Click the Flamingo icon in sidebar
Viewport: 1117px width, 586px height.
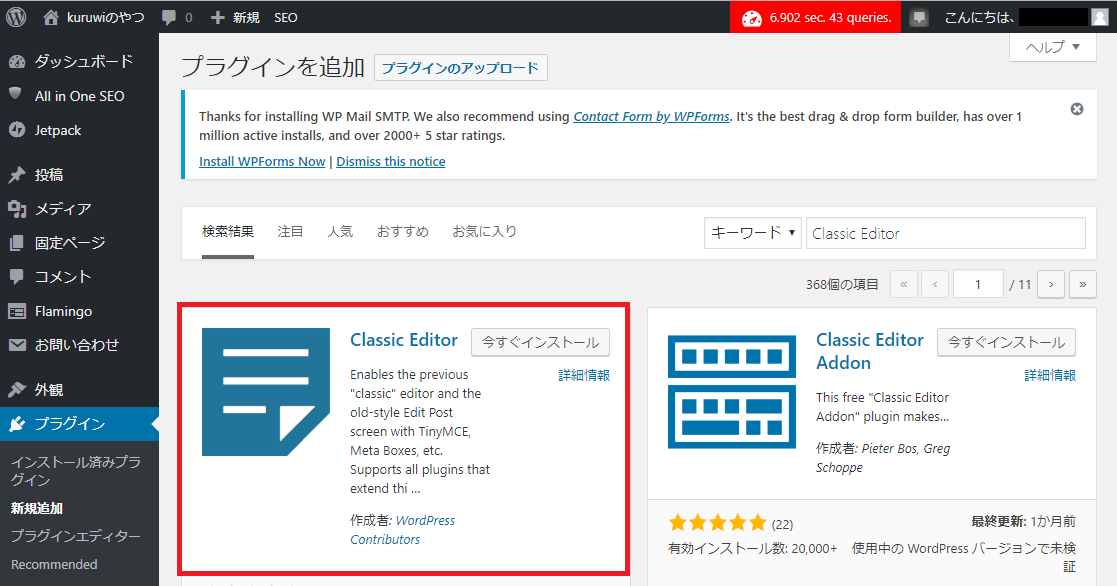coord(17,311)
